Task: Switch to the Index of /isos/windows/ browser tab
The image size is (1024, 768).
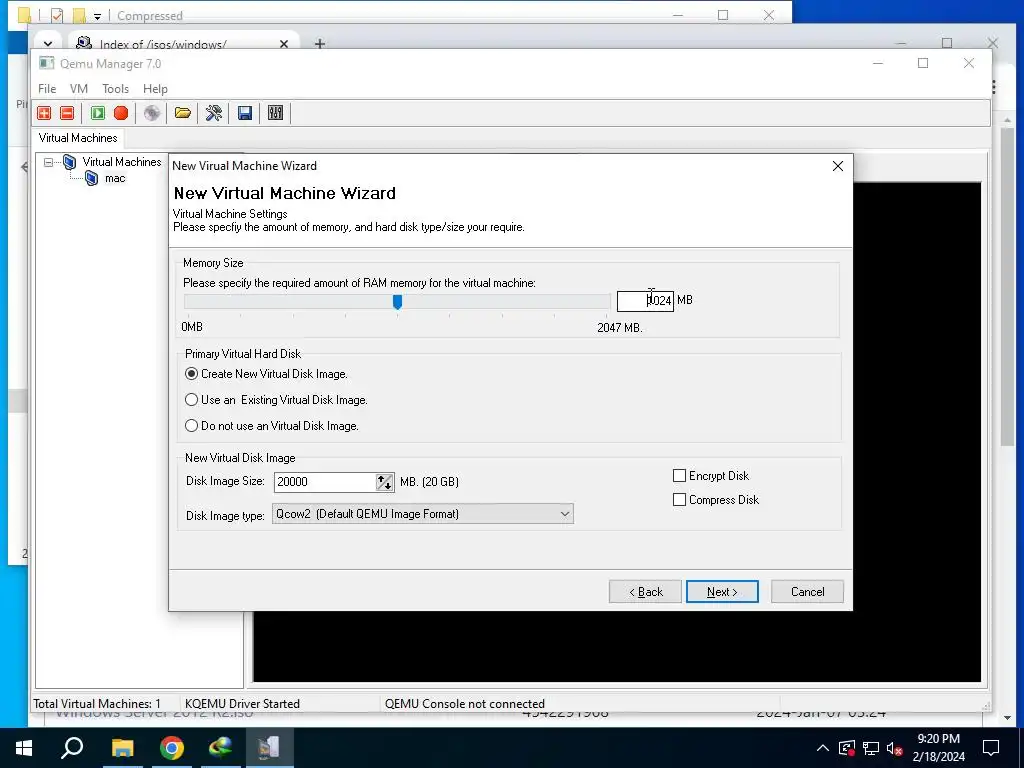Action: 163,44
